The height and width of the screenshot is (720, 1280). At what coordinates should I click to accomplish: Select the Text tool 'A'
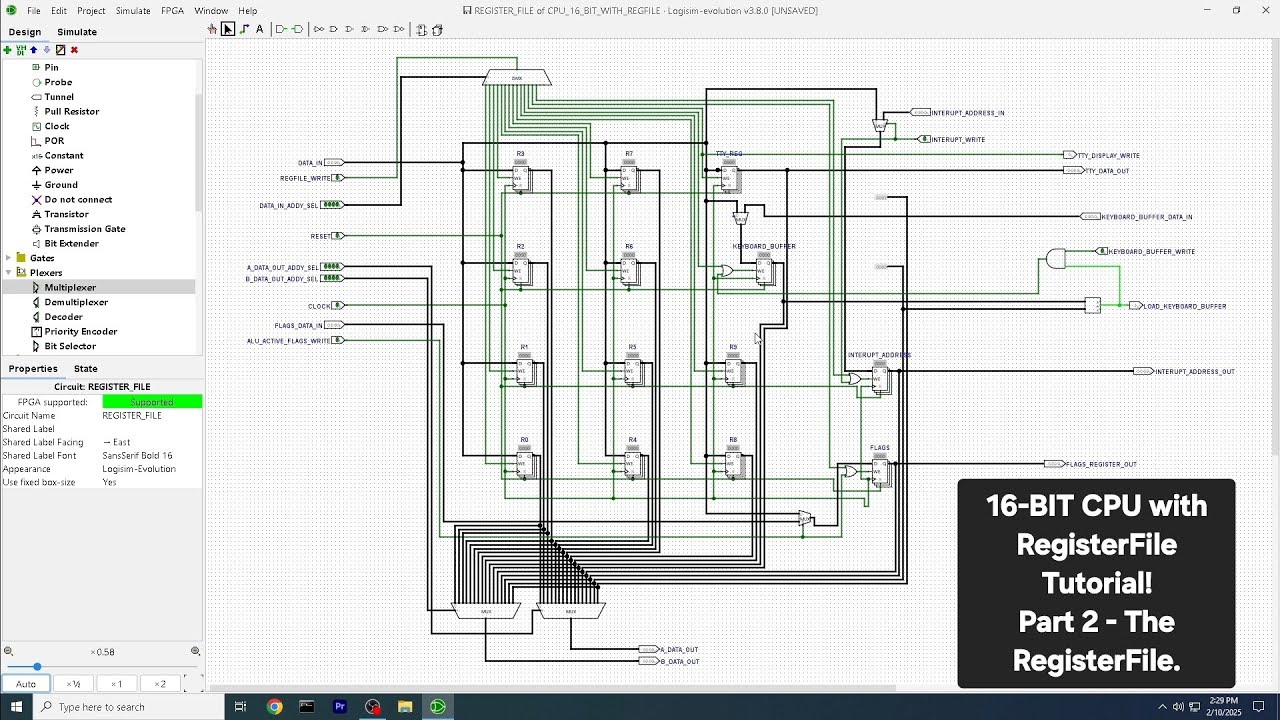tap(260, 29)
